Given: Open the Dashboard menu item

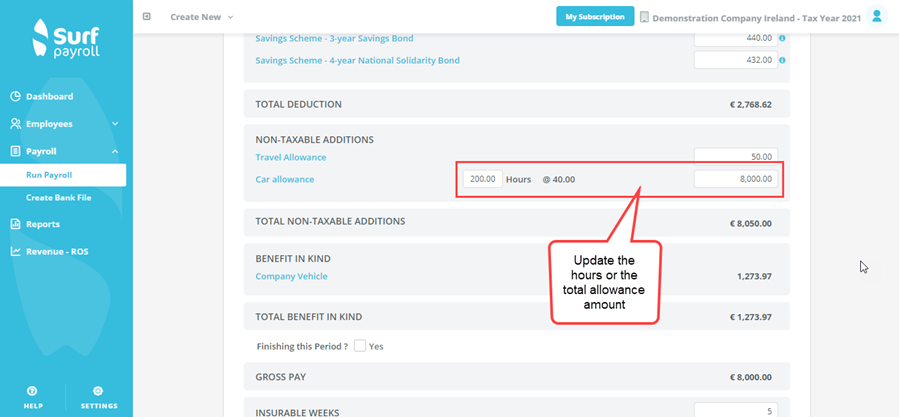Looking at the screenshot, I should pos(49,96).
